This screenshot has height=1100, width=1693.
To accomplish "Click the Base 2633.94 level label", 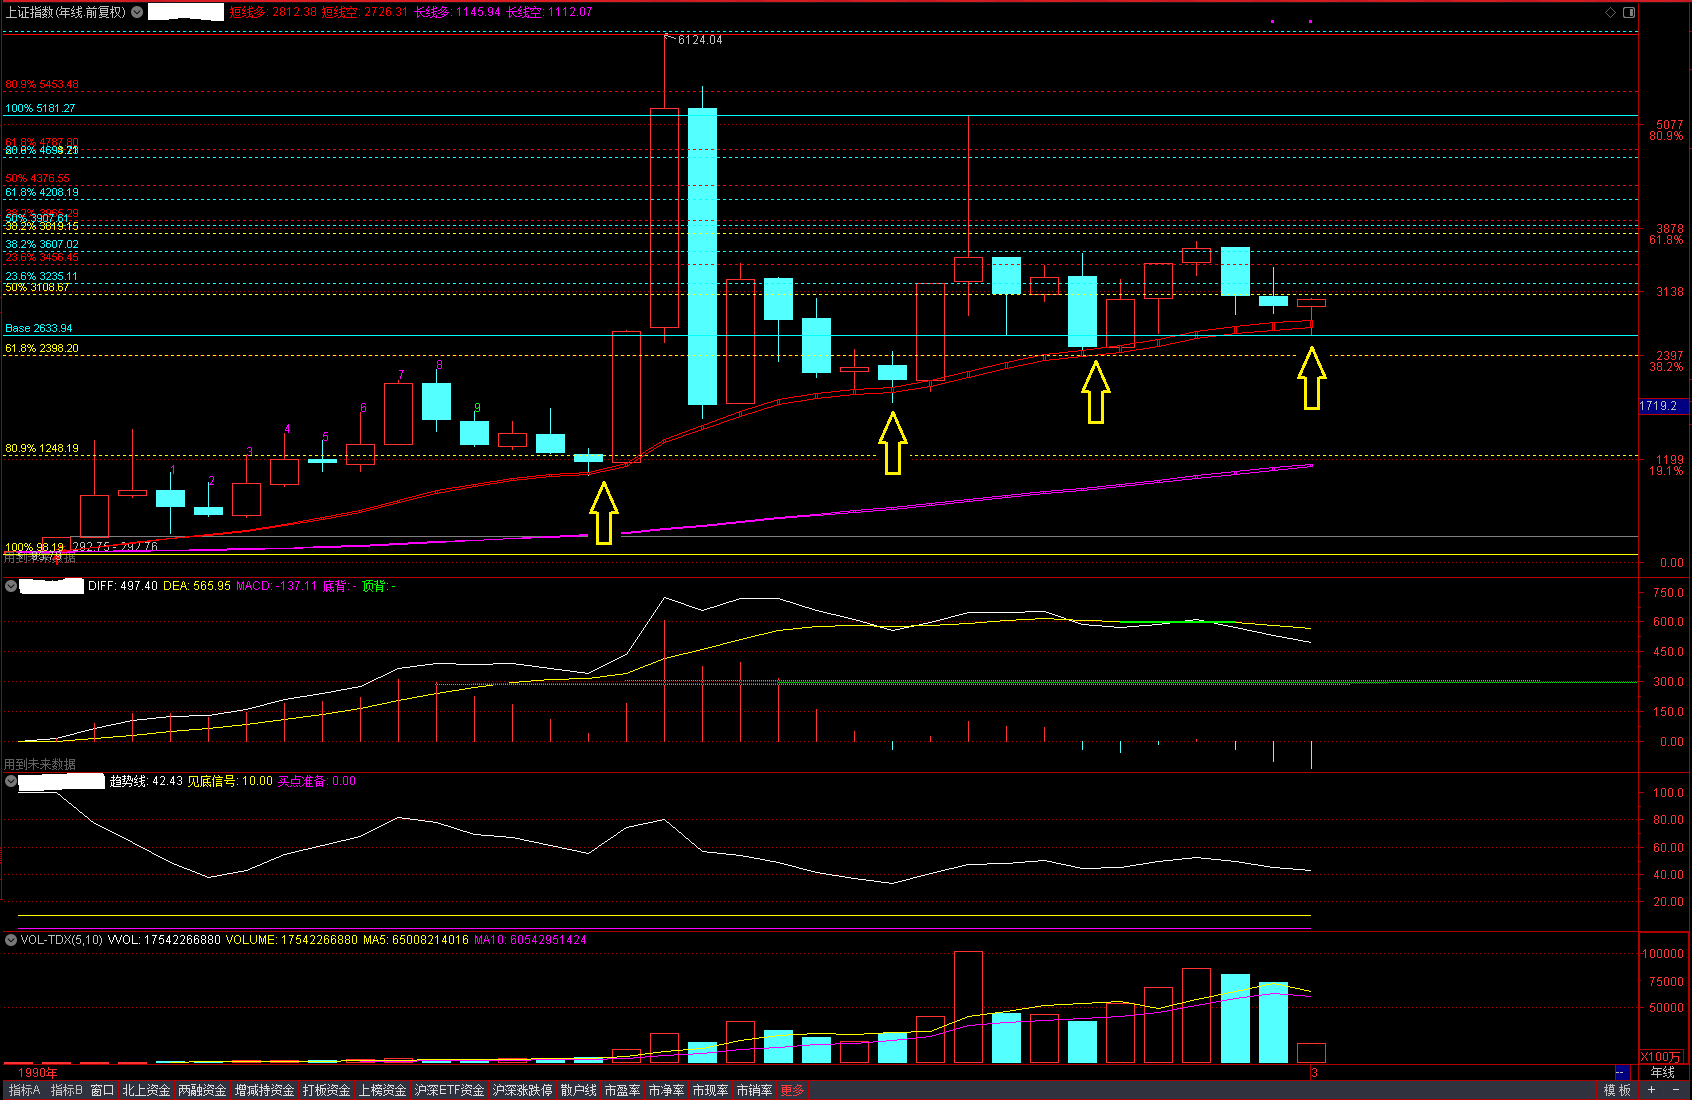I will 39,328.
